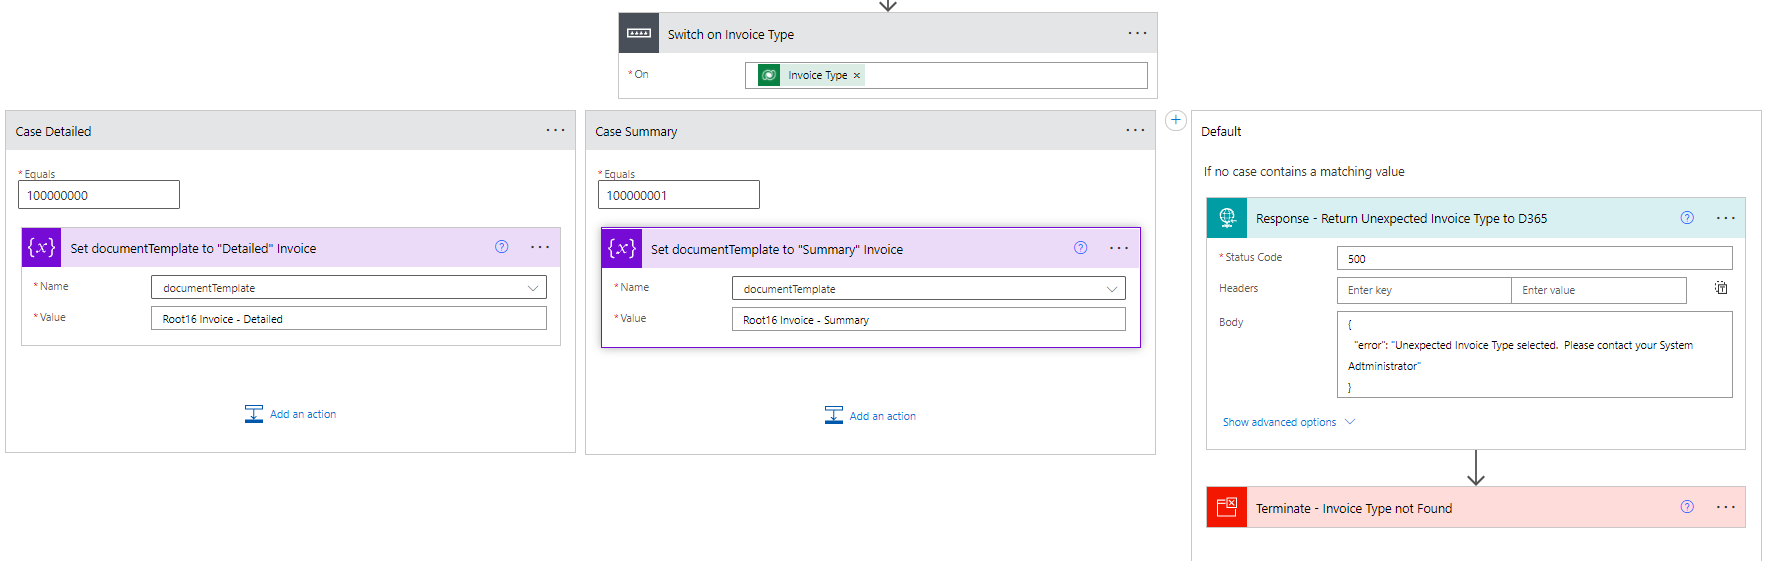The image size is (1770, 561).
Task: Click help icon on Set Detailed Invoice action
Action: click(x=502, y=247)
